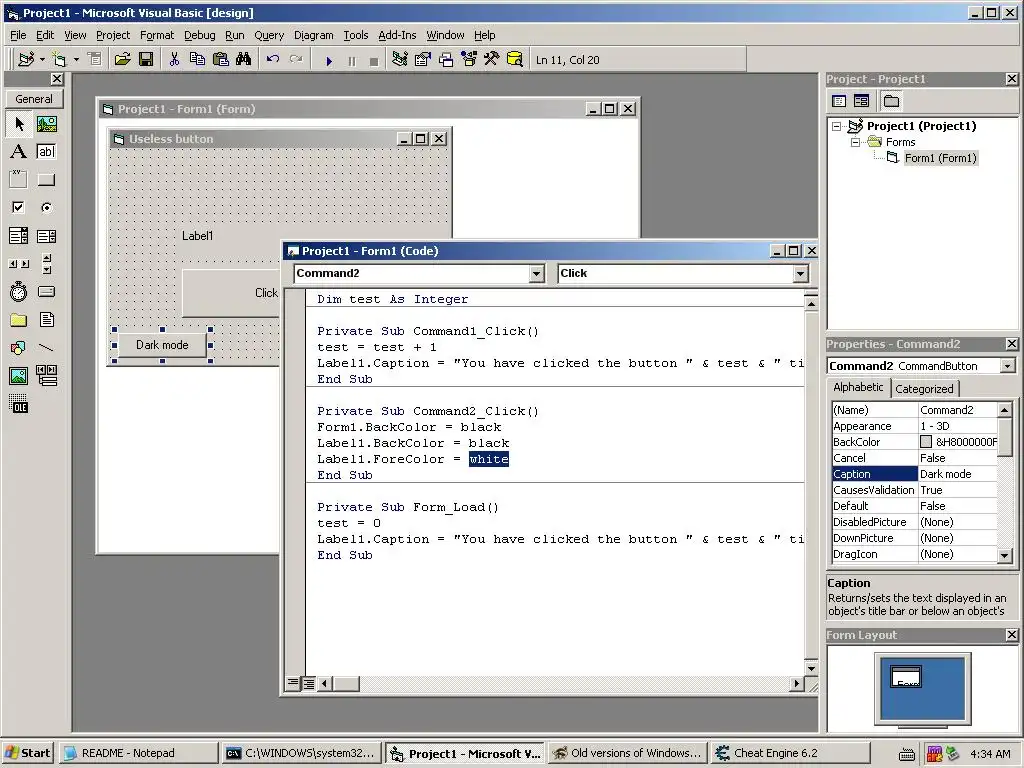Click the Find binoculars icon
The width and height of the screenshot is (1024, 768).
pos(244,60)
